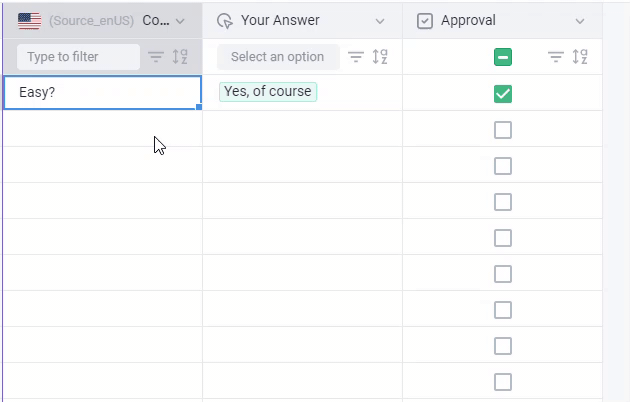Click the Type to filter input field
This screenshot has height=402, width=630.
[x=78, y=57]
